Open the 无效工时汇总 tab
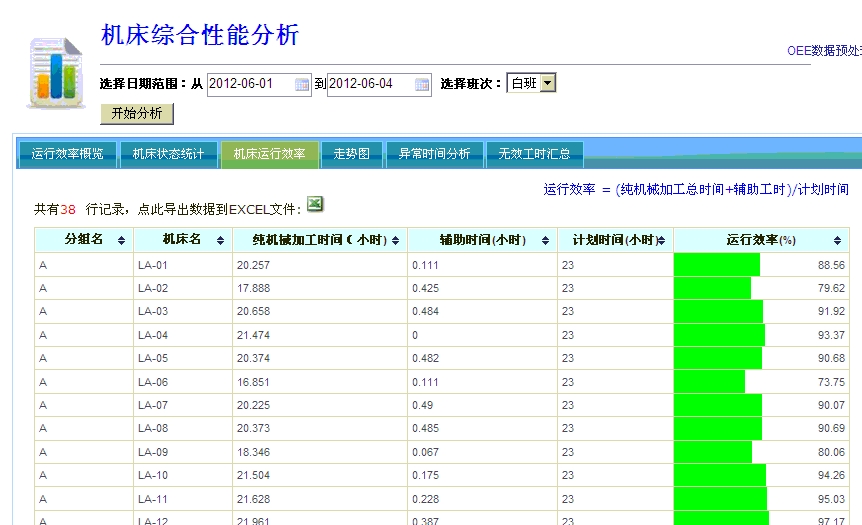The height and width of the screenshot is (525, 862). click(x=534, y=154)
